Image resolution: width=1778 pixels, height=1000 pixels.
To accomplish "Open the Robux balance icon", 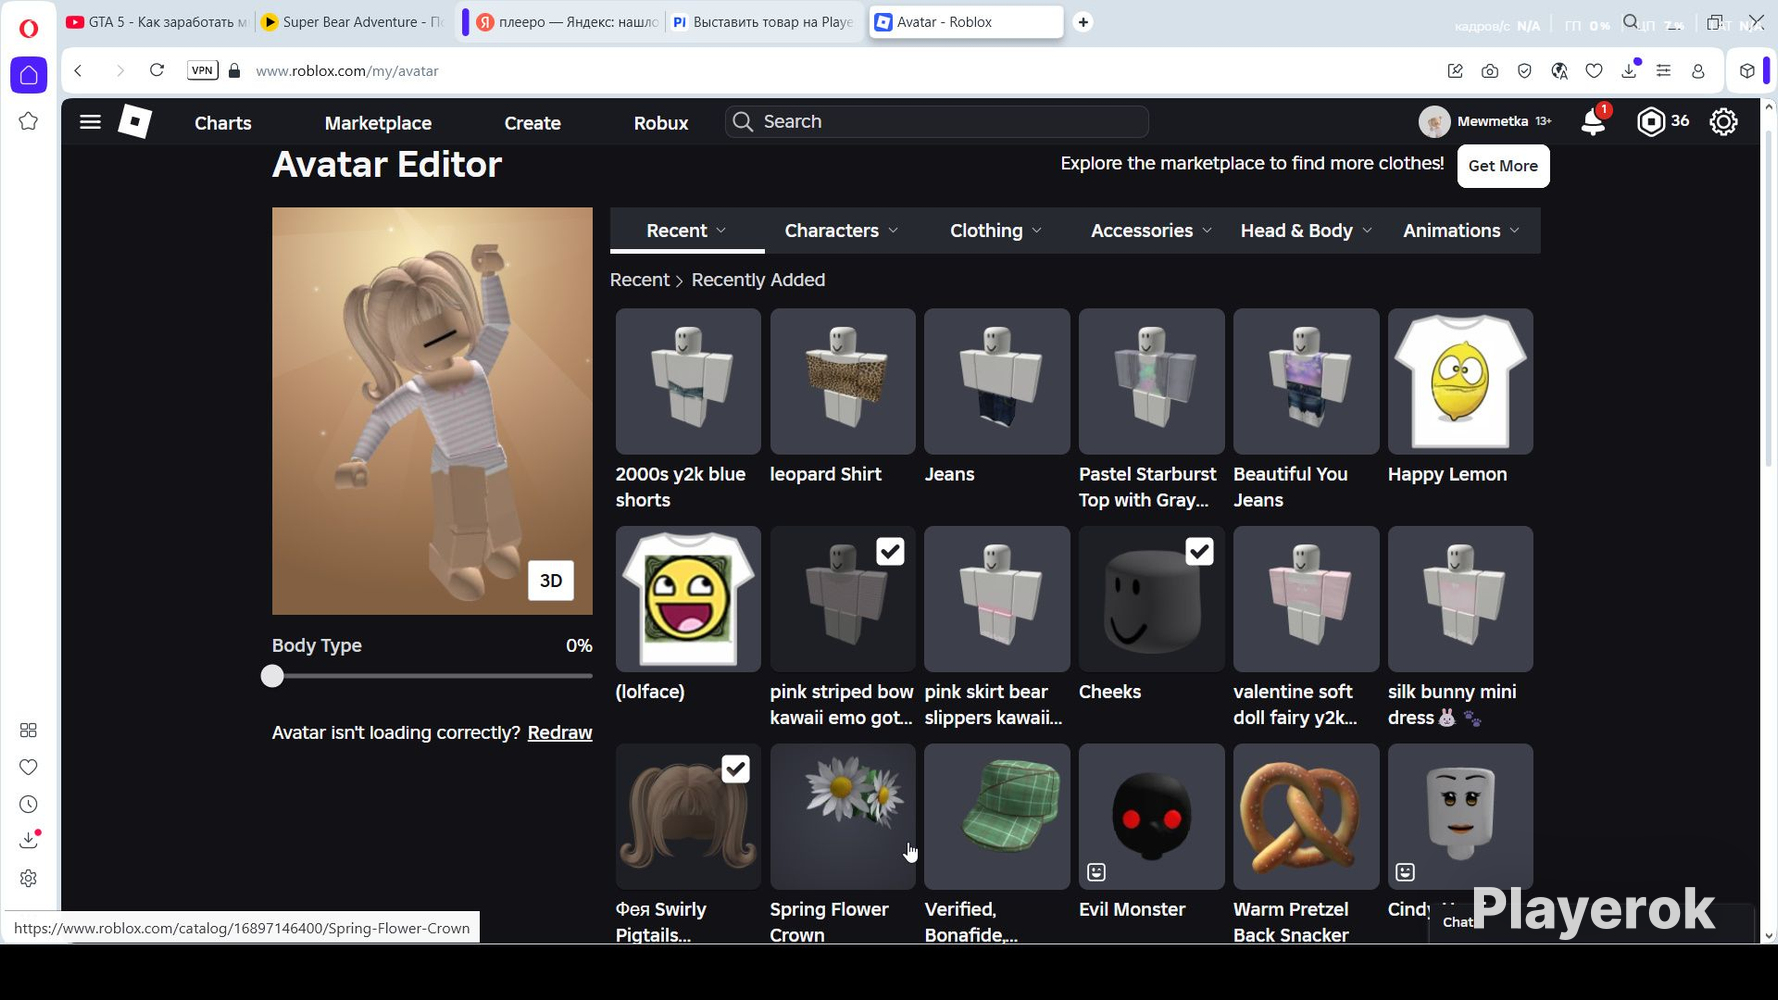I will 1651,122.
